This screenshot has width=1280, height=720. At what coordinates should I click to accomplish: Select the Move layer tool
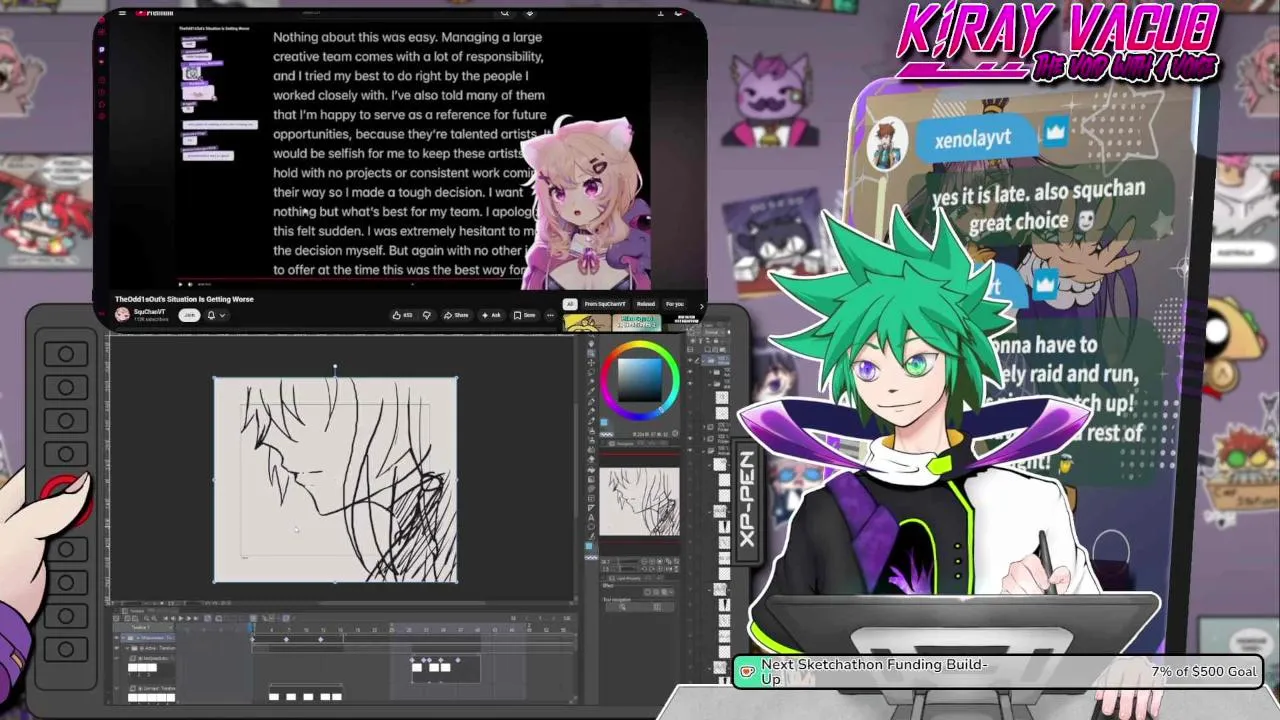(x=591, y=363)
